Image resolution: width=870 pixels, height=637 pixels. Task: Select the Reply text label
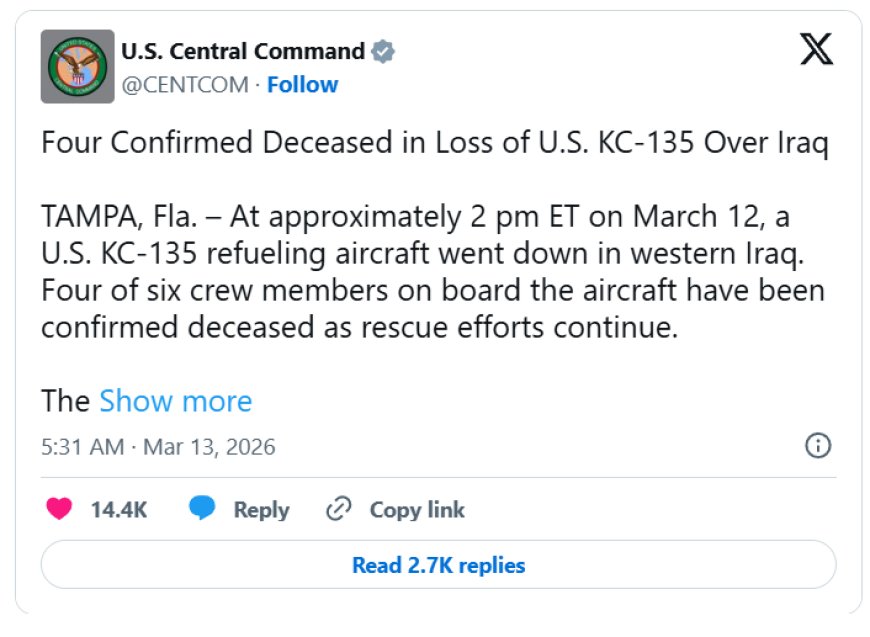point(261,510)
